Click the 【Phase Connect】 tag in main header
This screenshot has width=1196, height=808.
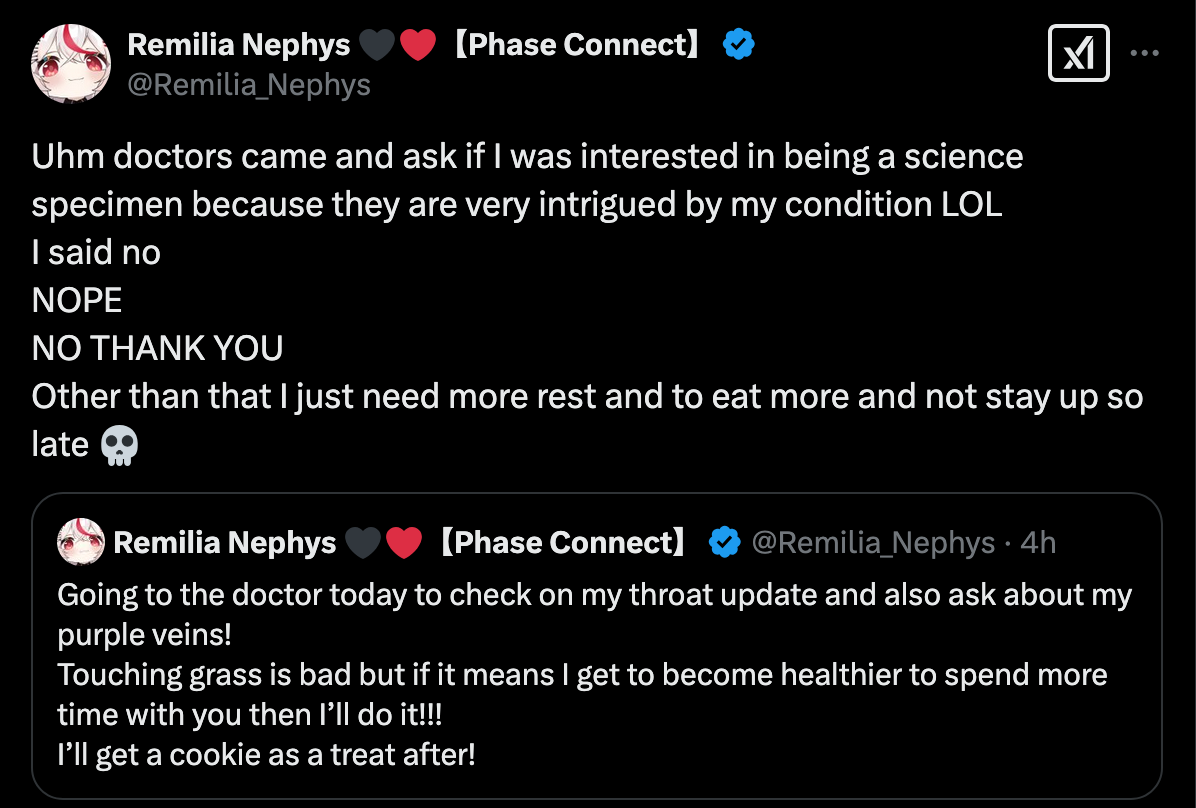(x=577, y=45)
